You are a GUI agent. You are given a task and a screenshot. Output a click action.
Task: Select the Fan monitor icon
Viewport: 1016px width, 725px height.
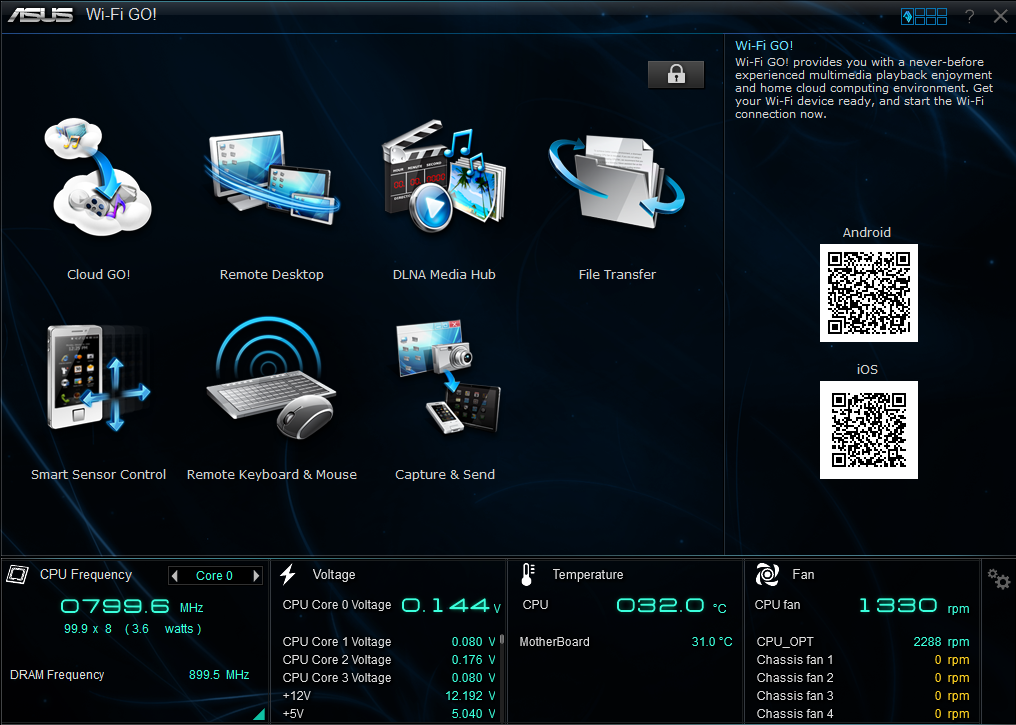767,574
